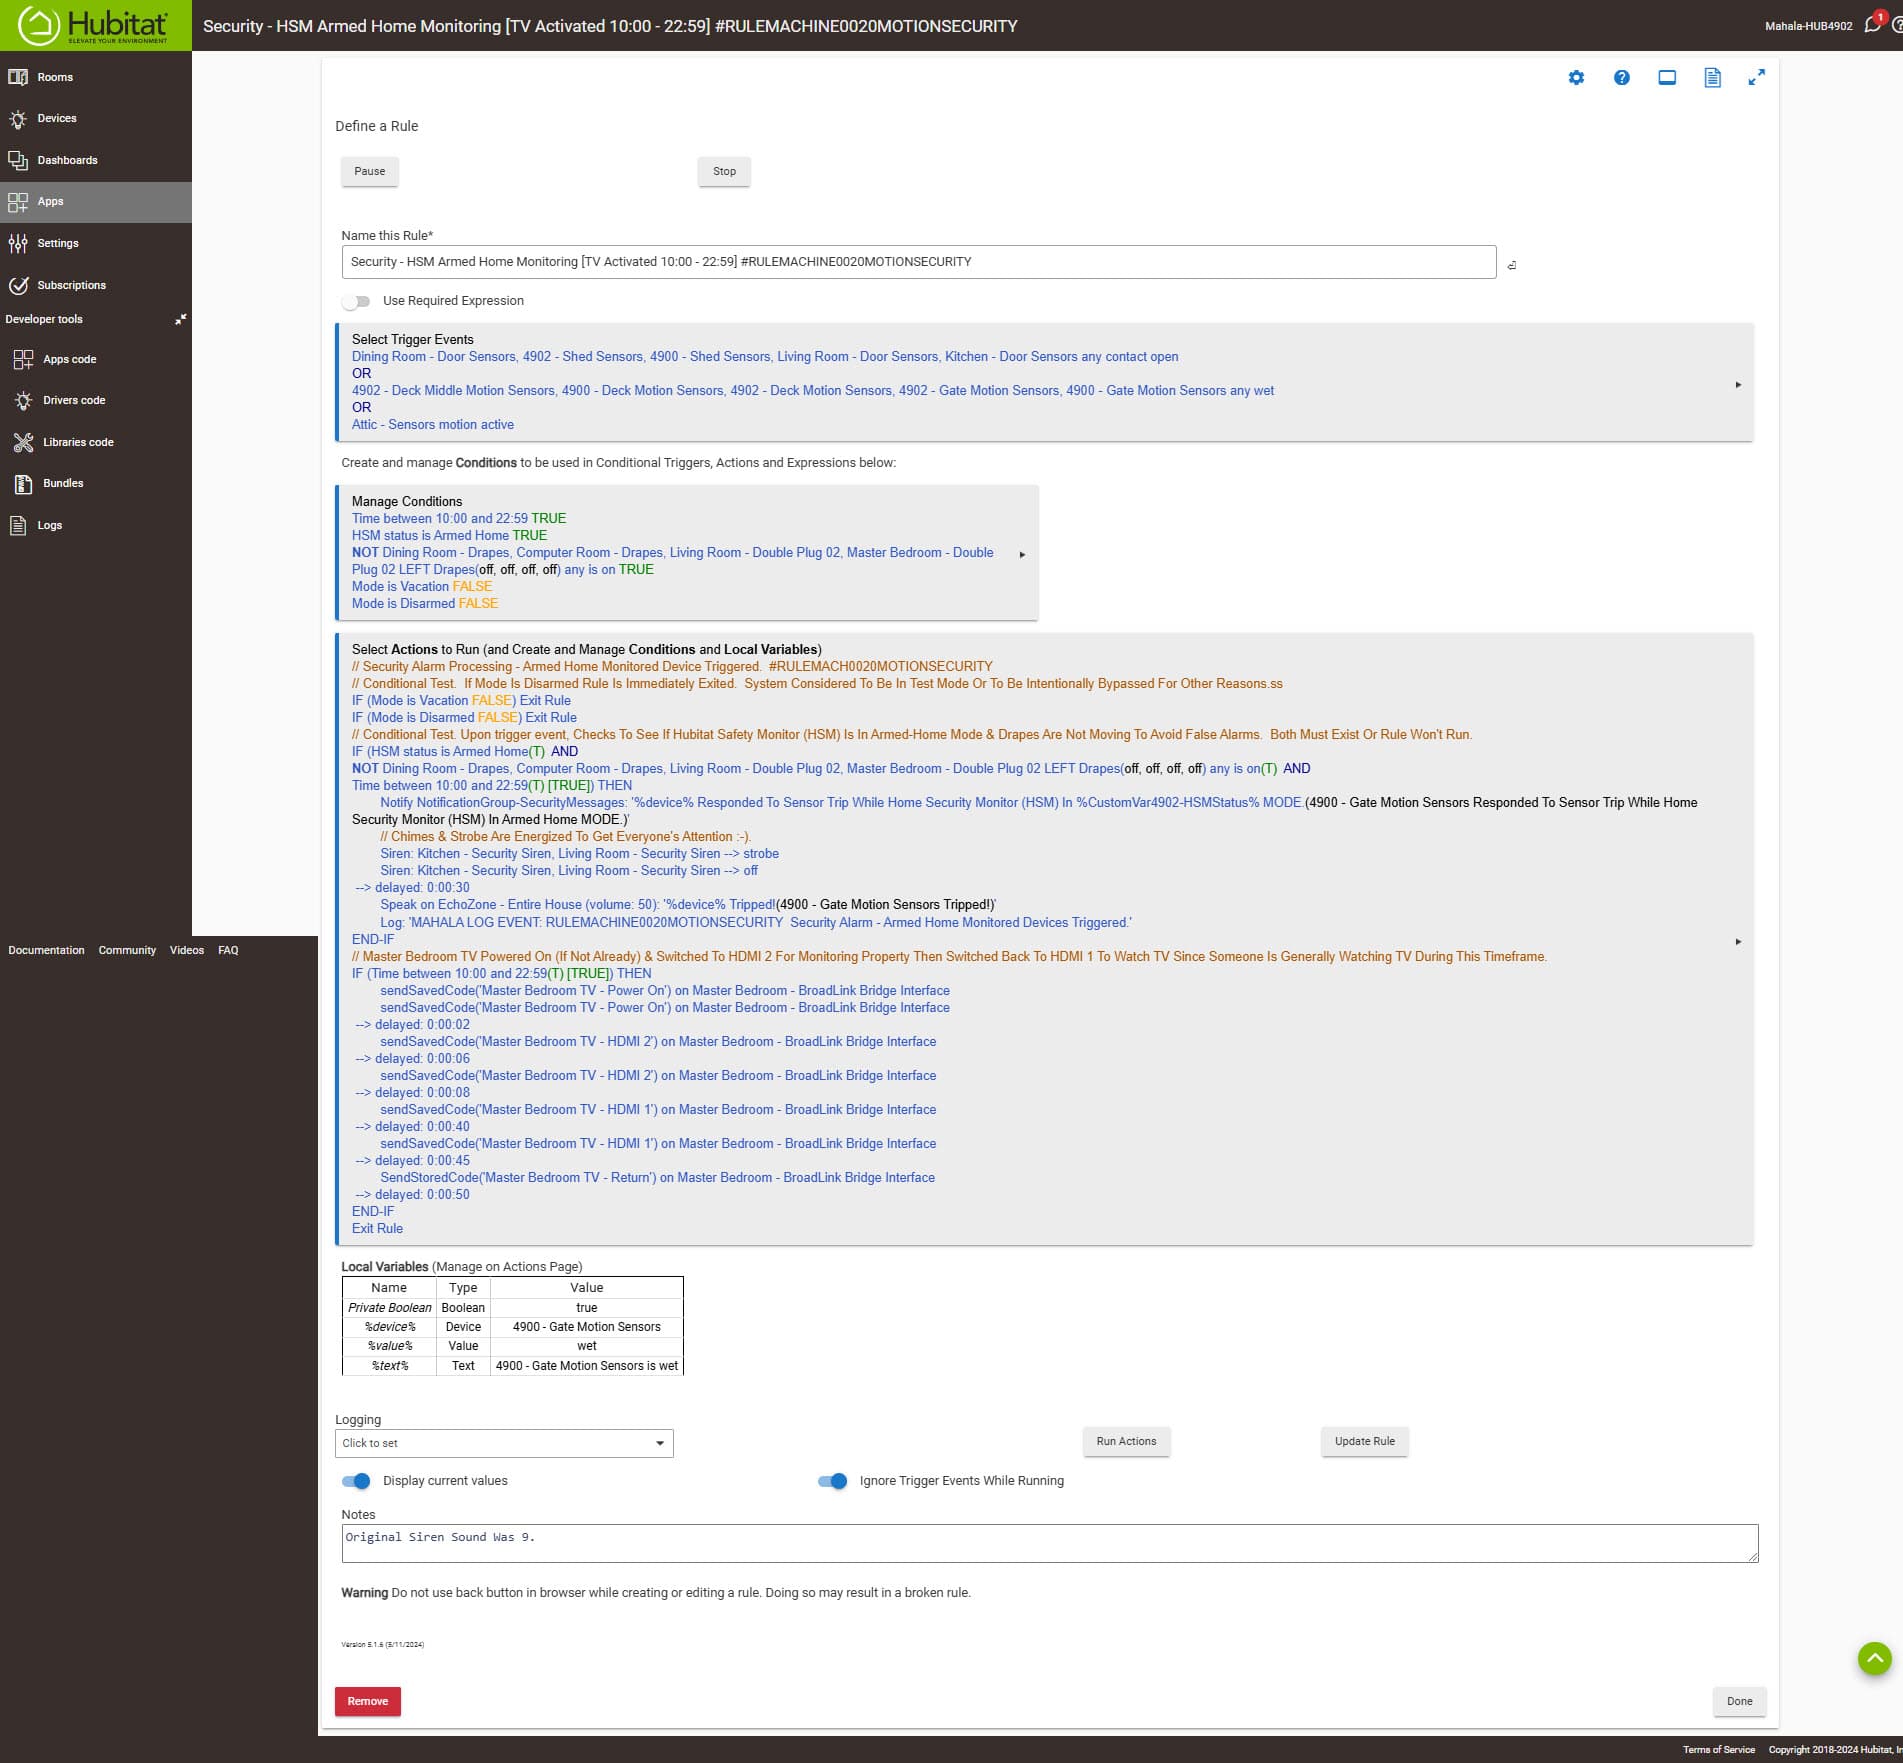Viewport: 1903px width, 1763px height.
Task: Open the Community page link
Action: coord(127,950)
